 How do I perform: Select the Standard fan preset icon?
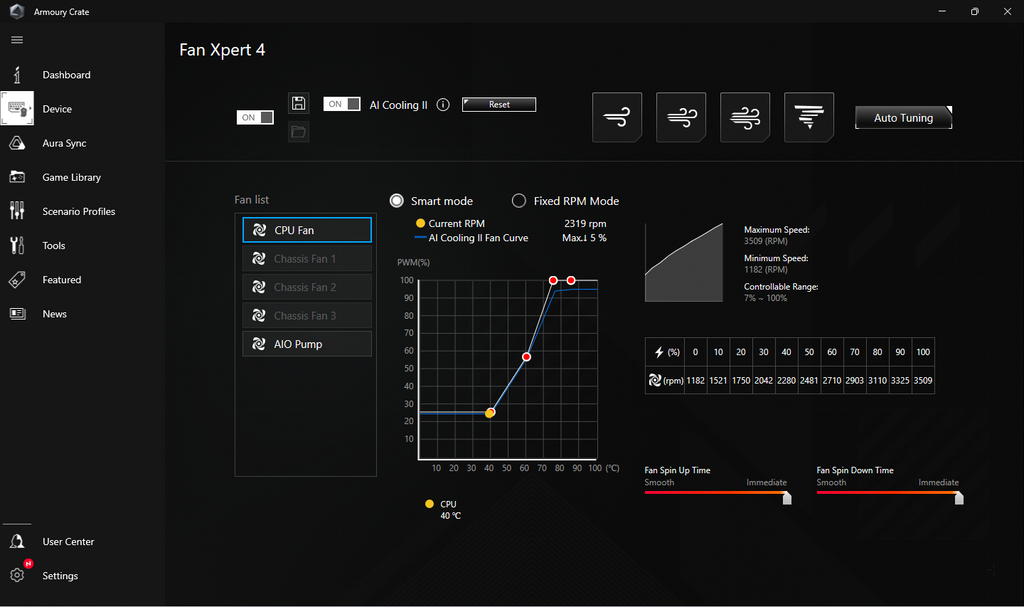point(680,118)
